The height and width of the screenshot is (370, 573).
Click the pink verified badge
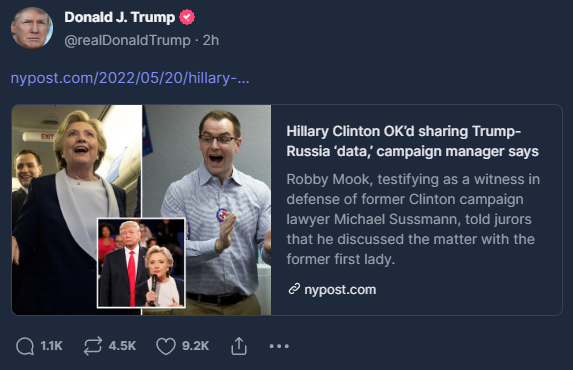pos(187,17)
